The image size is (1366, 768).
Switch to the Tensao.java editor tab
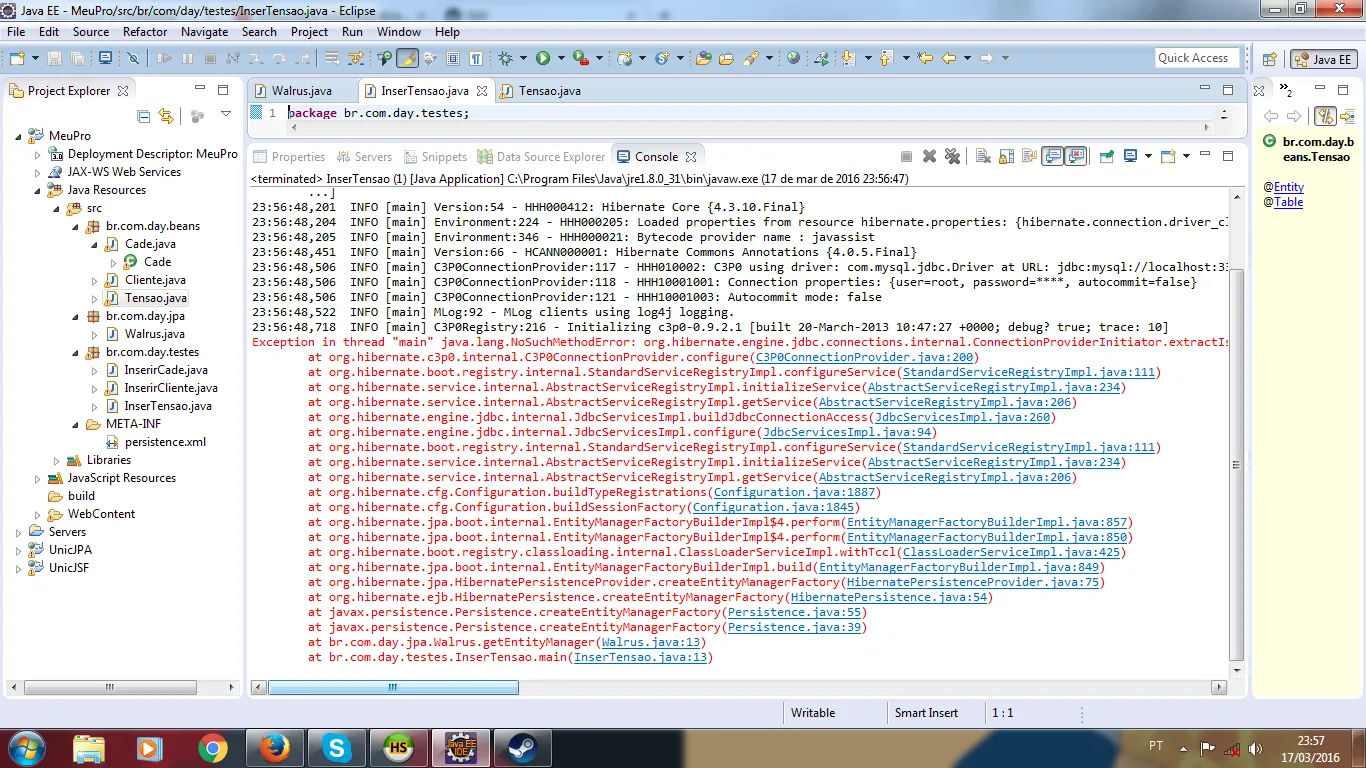549,91
